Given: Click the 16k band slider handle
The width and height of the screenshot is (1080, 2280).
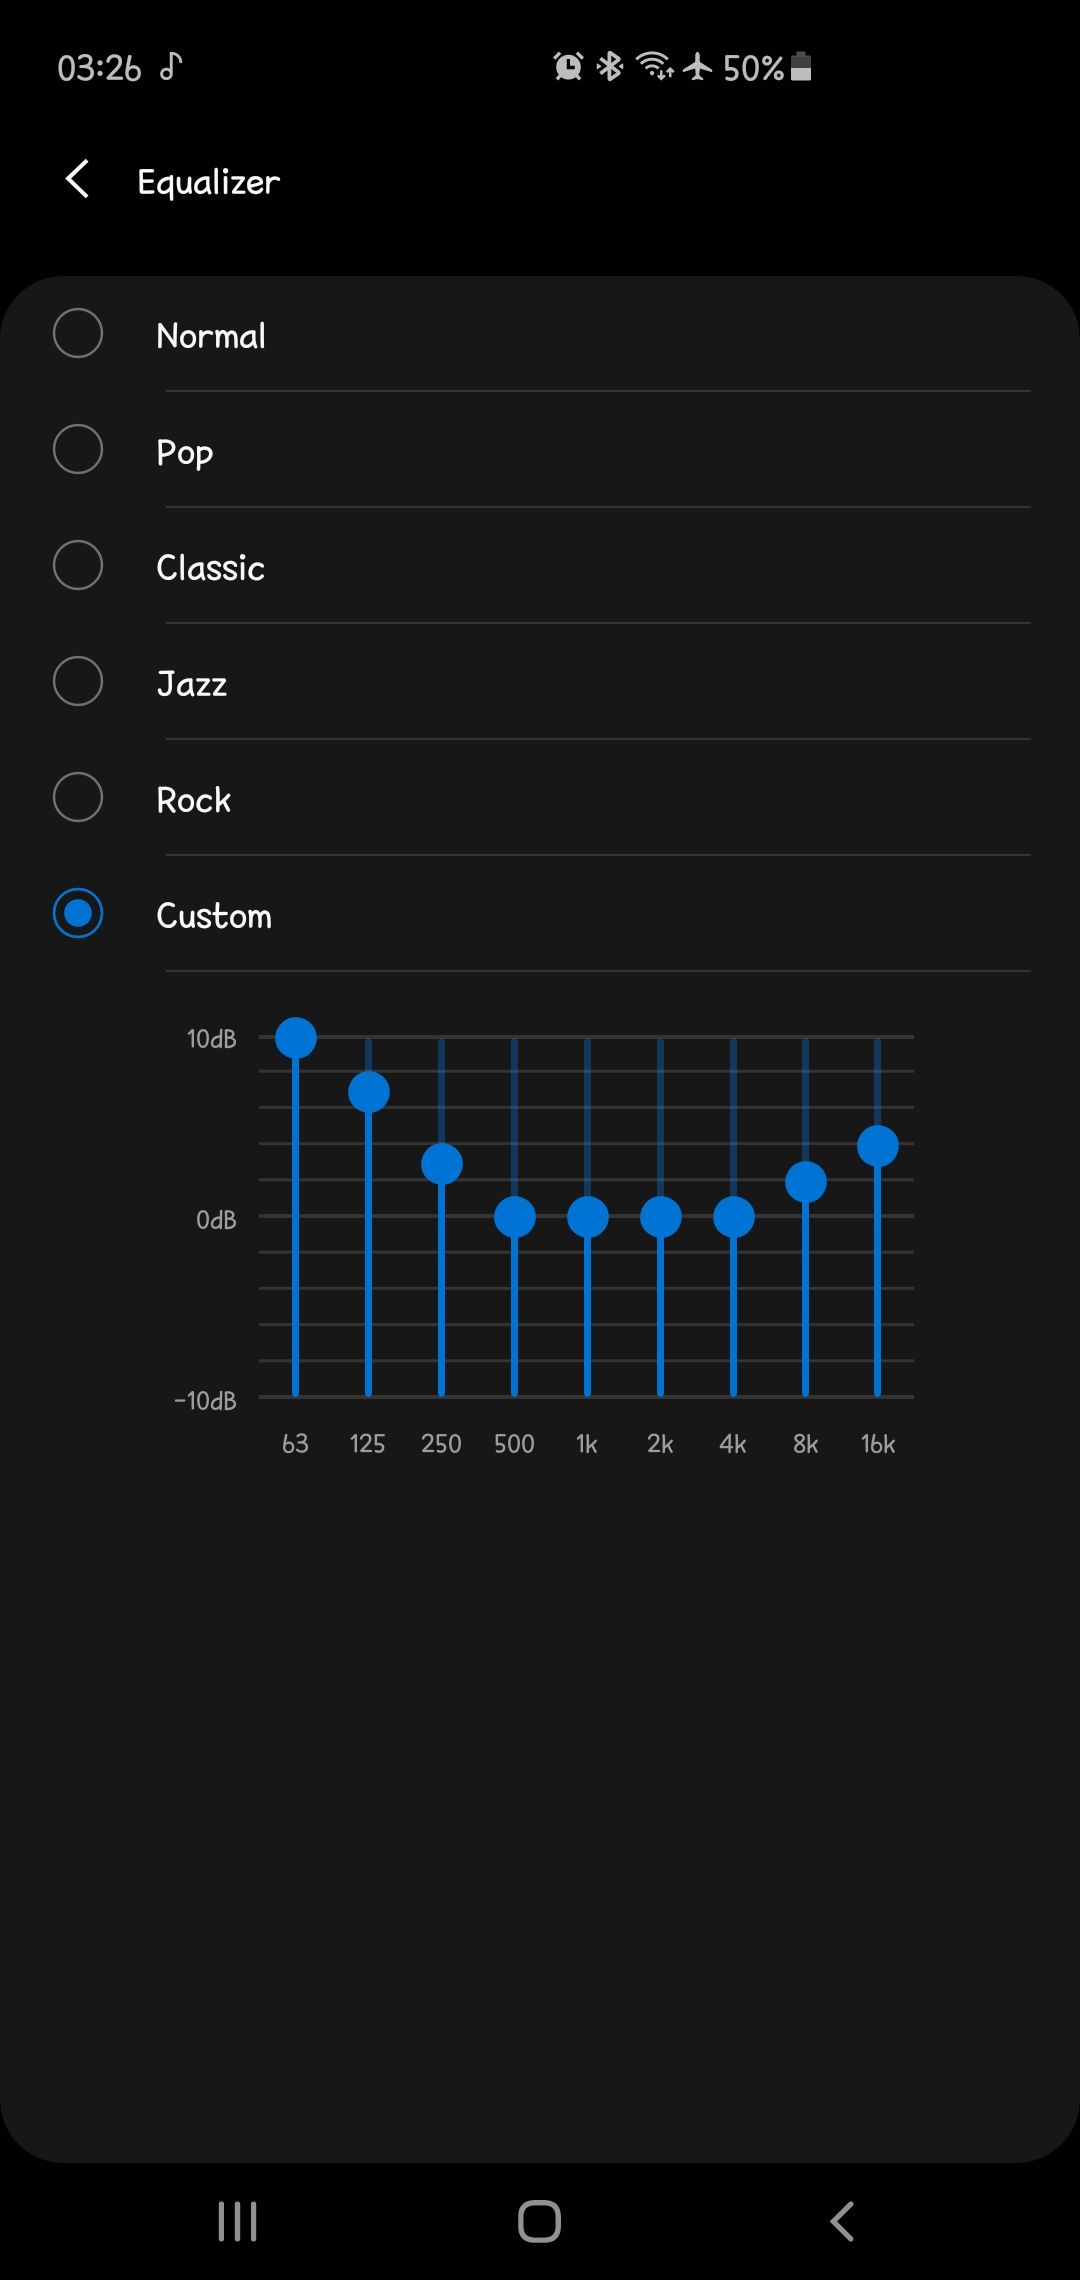Looking at the screenshot, I should [878, 1146].
